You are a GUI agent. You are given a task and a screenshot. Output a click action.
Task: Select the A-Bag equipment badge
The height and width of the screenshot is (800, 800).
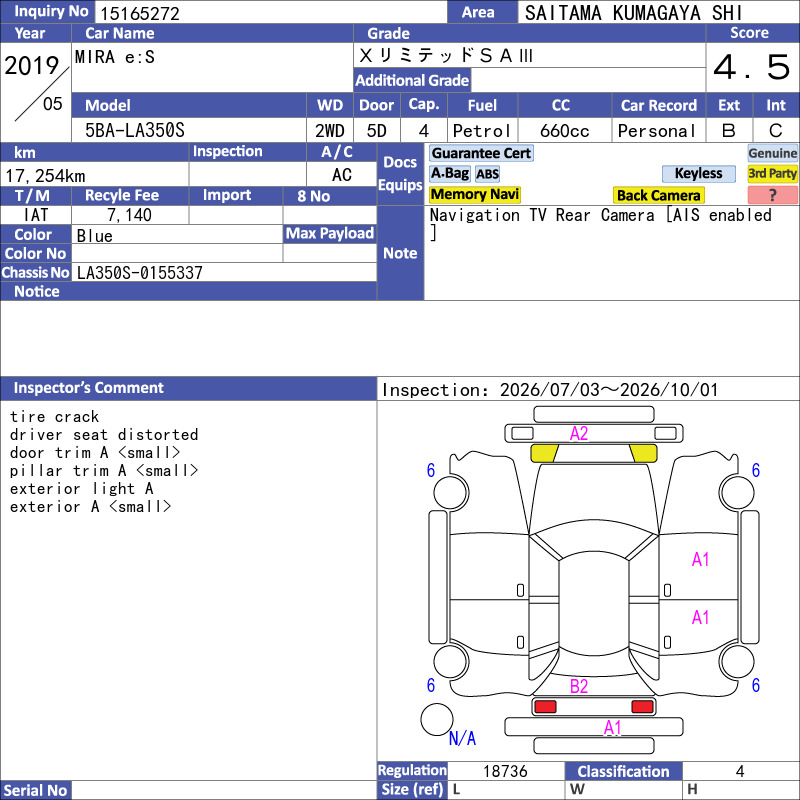pos(449,173)
